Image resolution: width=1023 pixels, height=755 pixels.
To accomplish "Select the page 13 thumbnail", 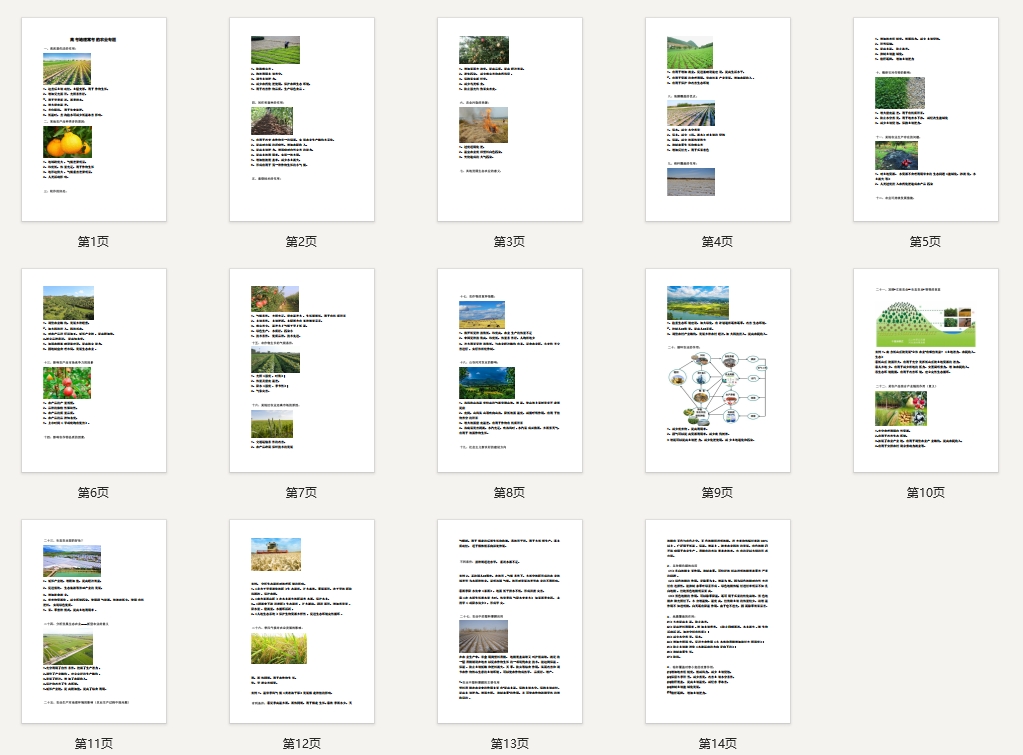I will tap(510, 622).
